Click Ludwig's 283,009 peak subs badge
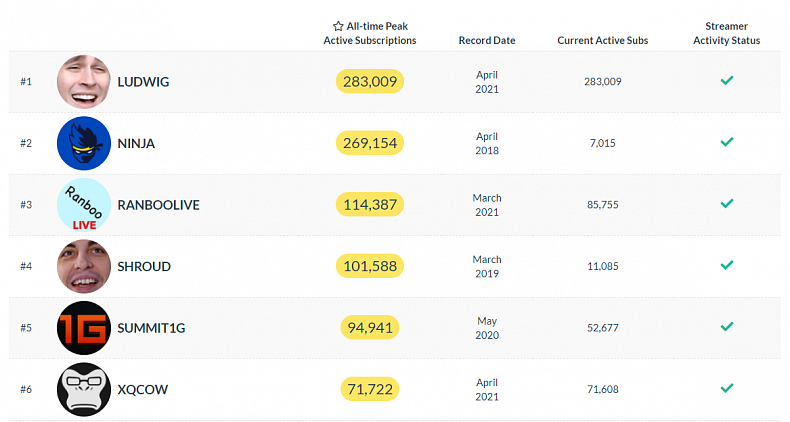790x422 pixels. point(370,82)
